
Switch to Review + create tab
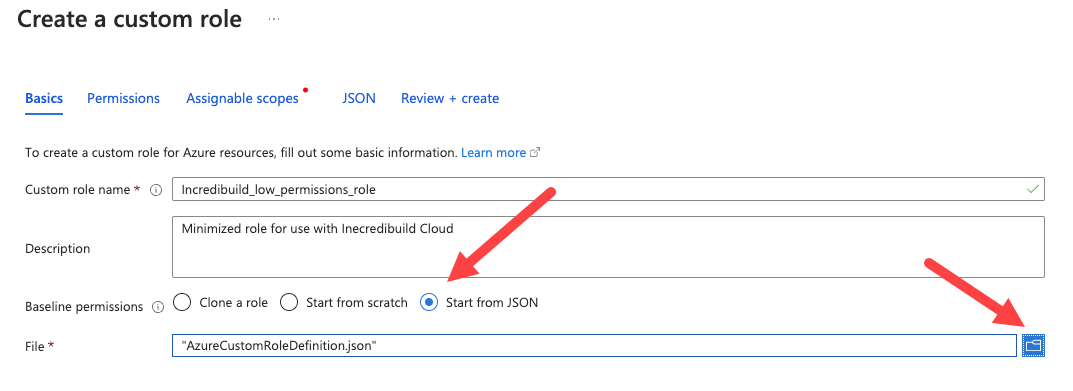[x=450, y=98]
